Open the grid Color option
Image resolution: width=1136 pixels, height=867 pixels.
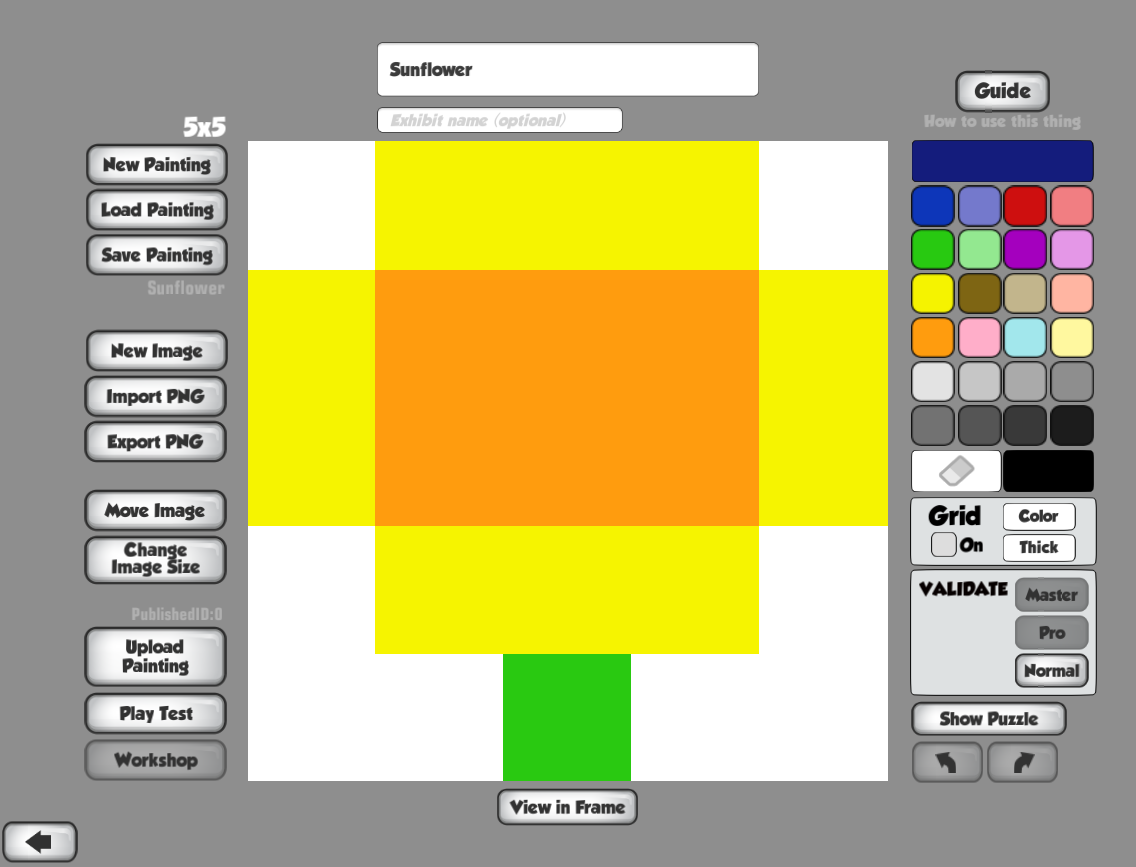(1038, 517)
